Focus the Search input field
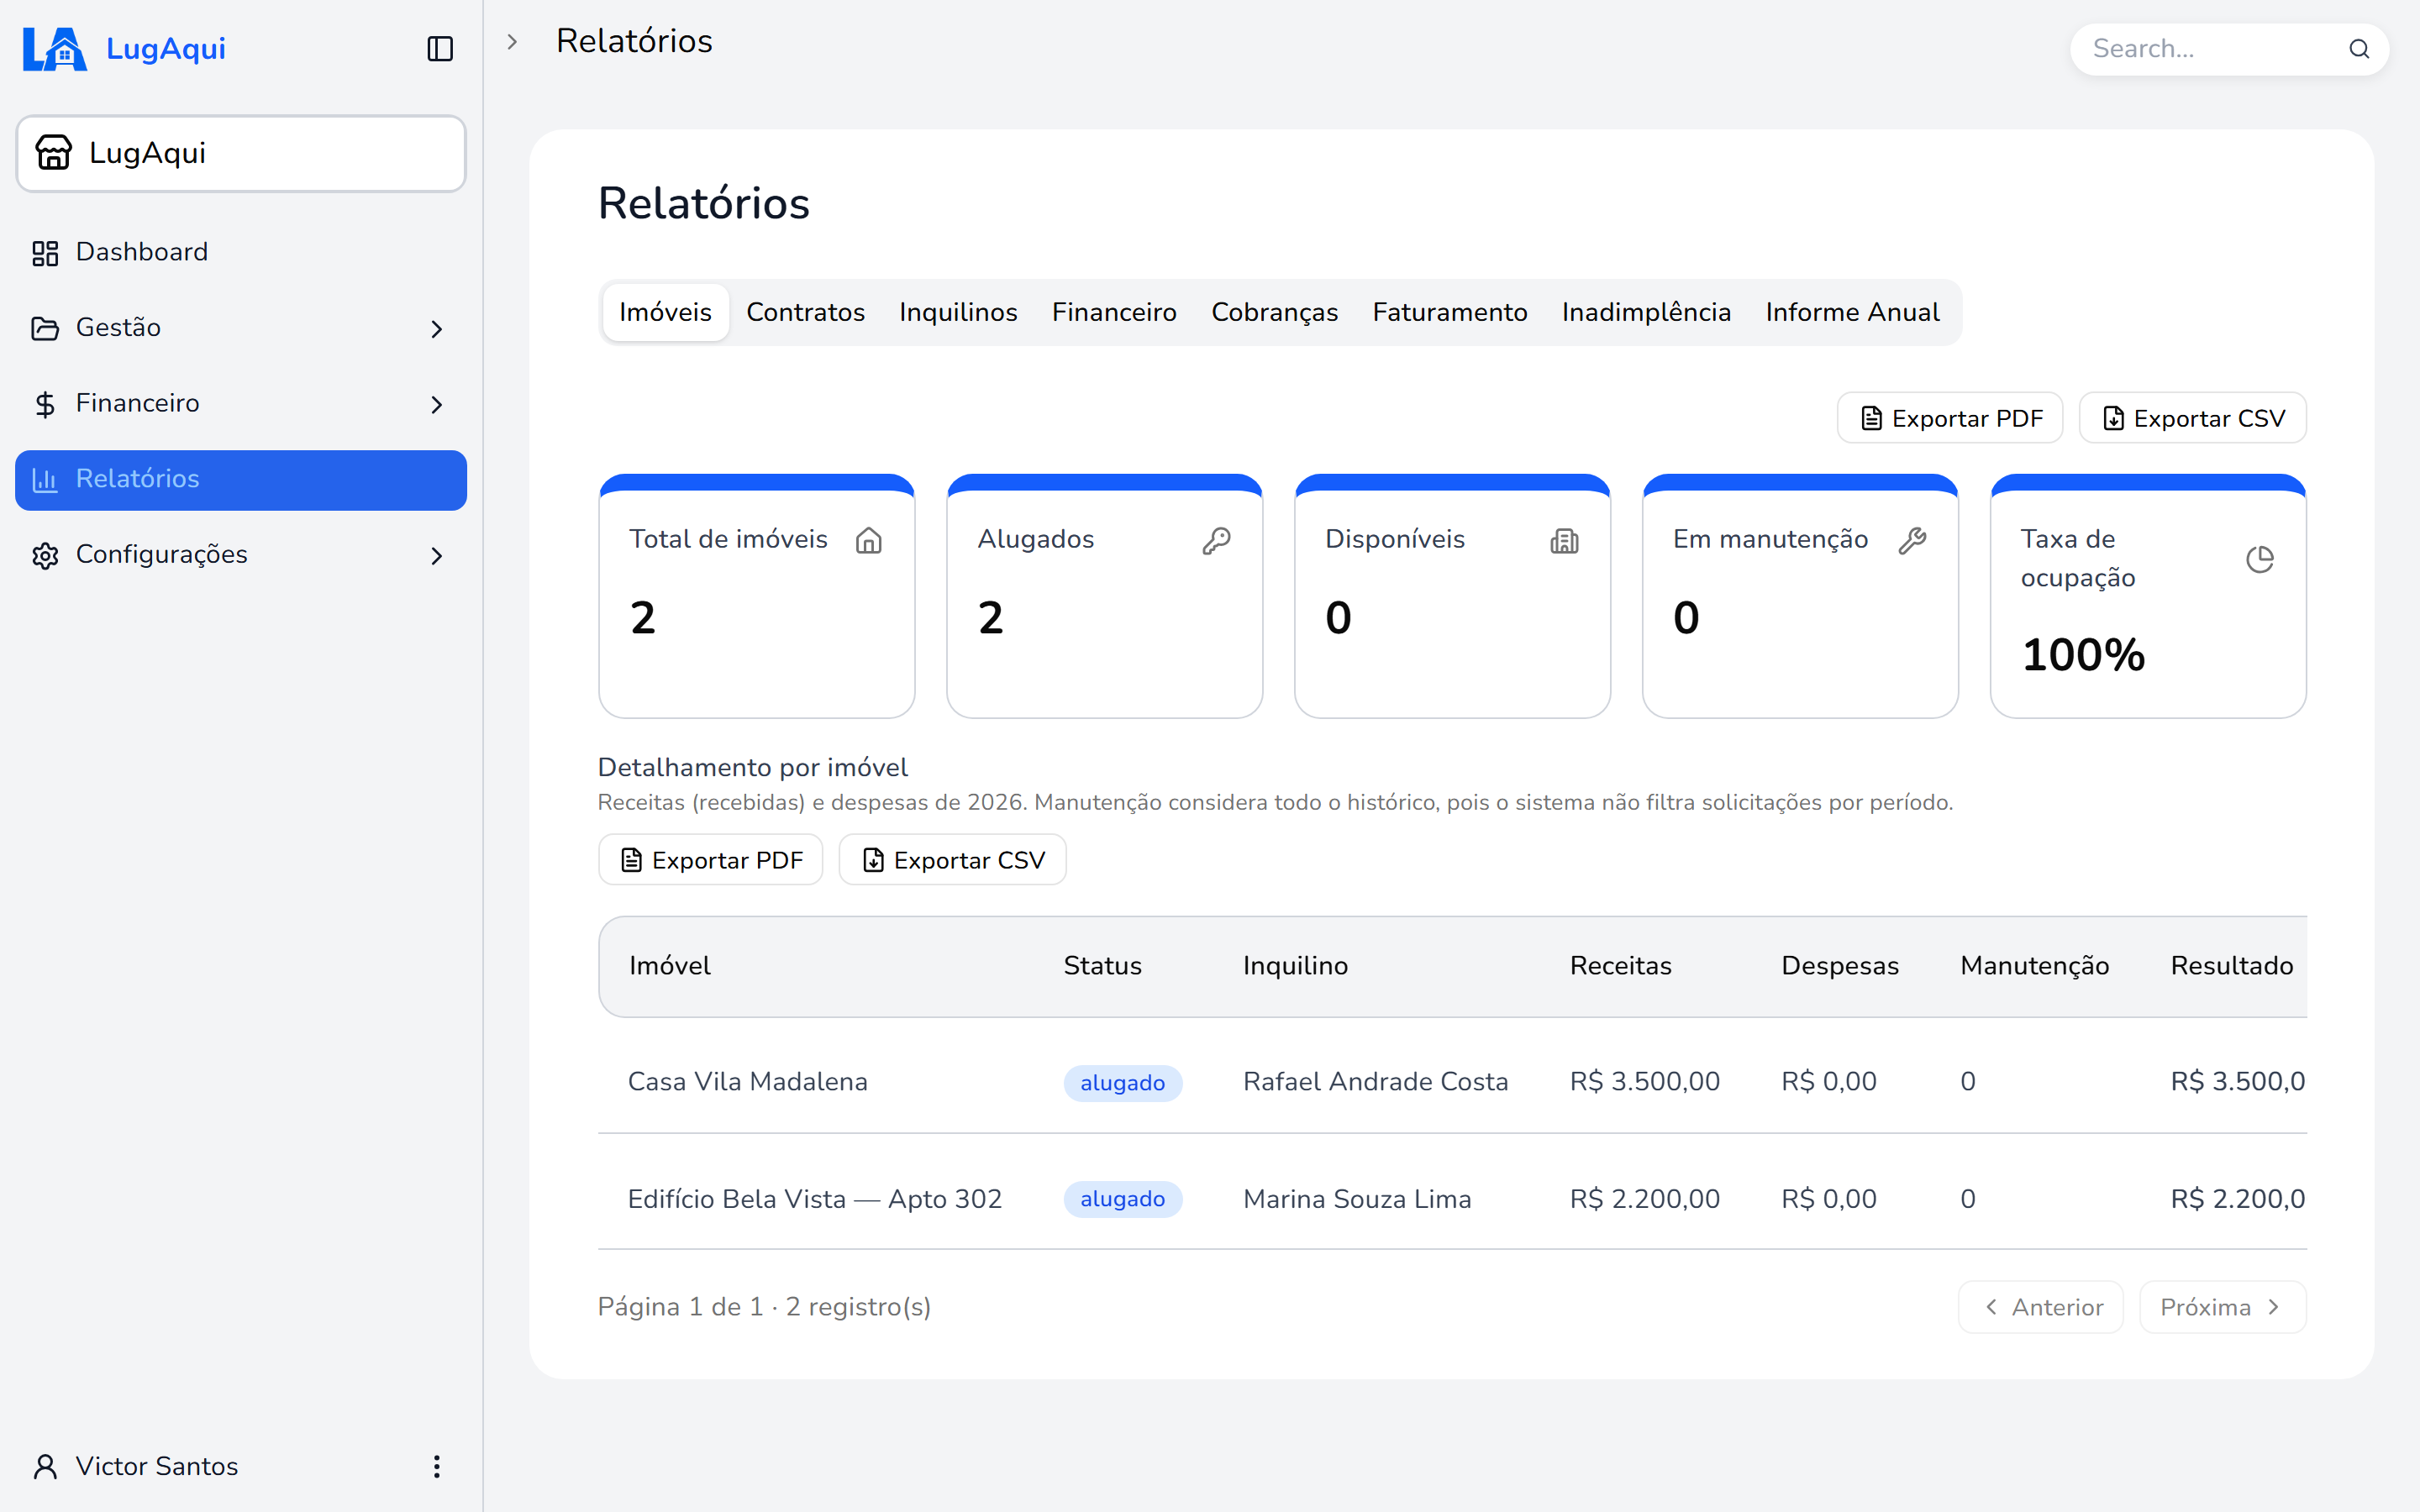 coord(2229,49)
